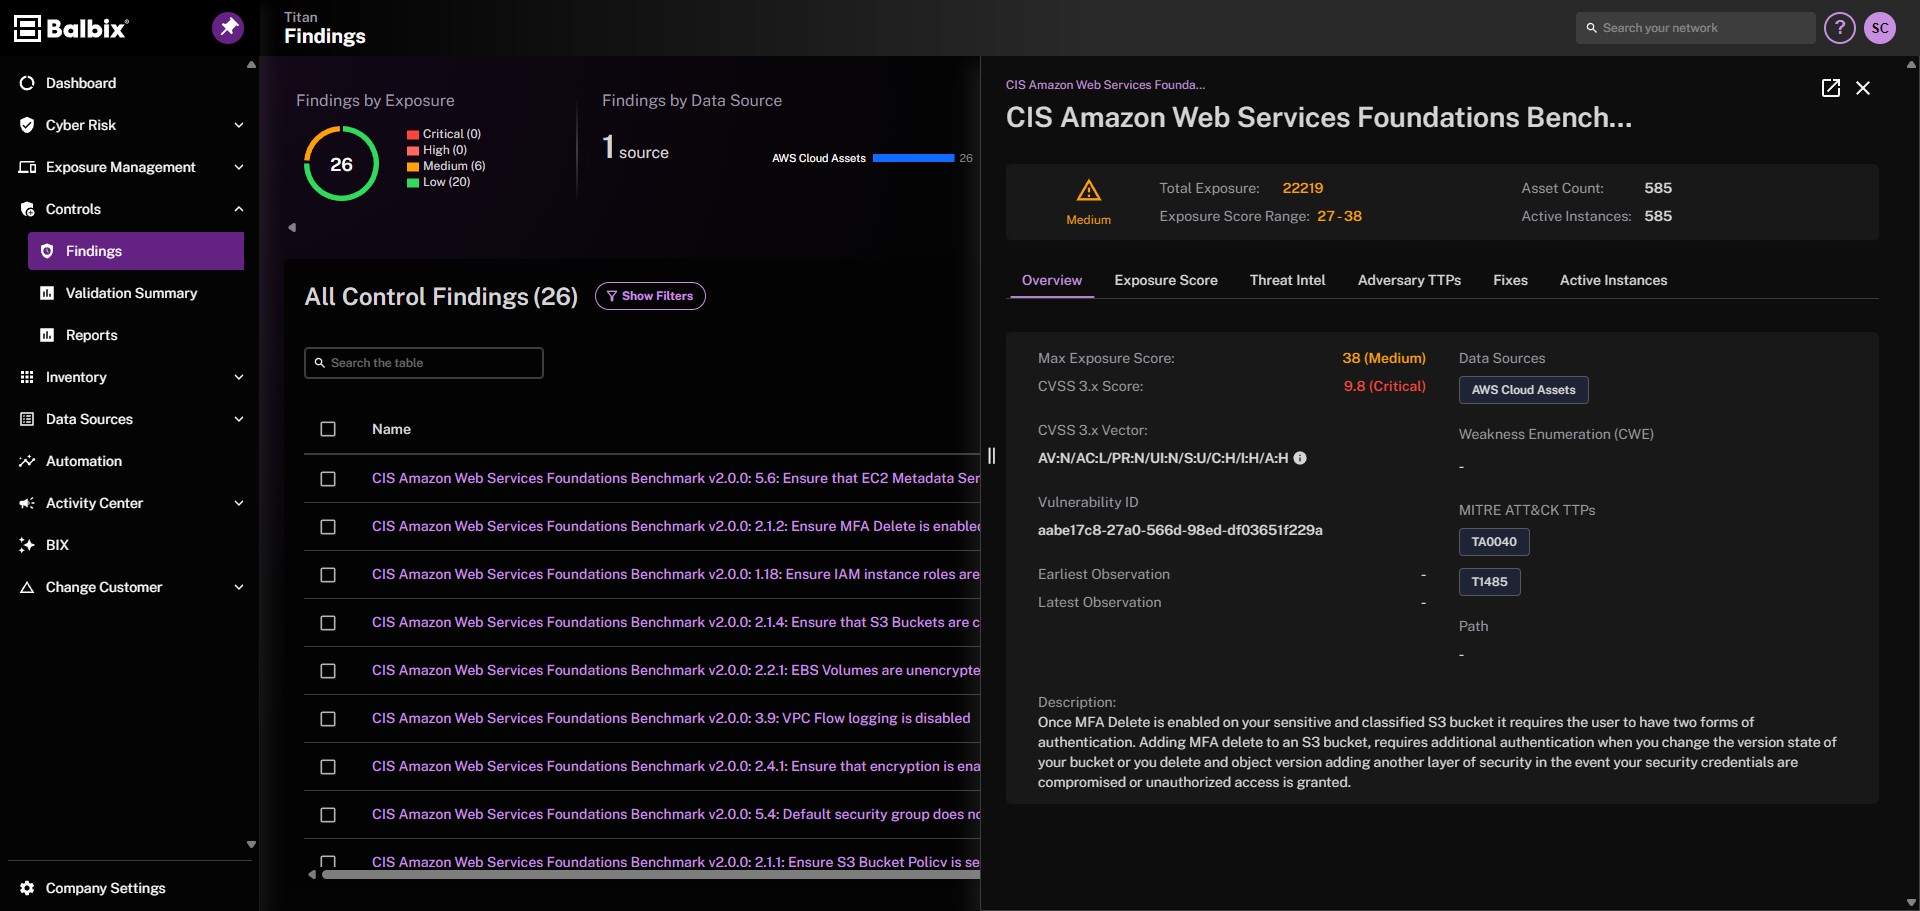Toggle the sidebar pin icon
Image resolution: width=1920 pixels, height=911 pixels.
pyautogui.click(x=228, y=28)
